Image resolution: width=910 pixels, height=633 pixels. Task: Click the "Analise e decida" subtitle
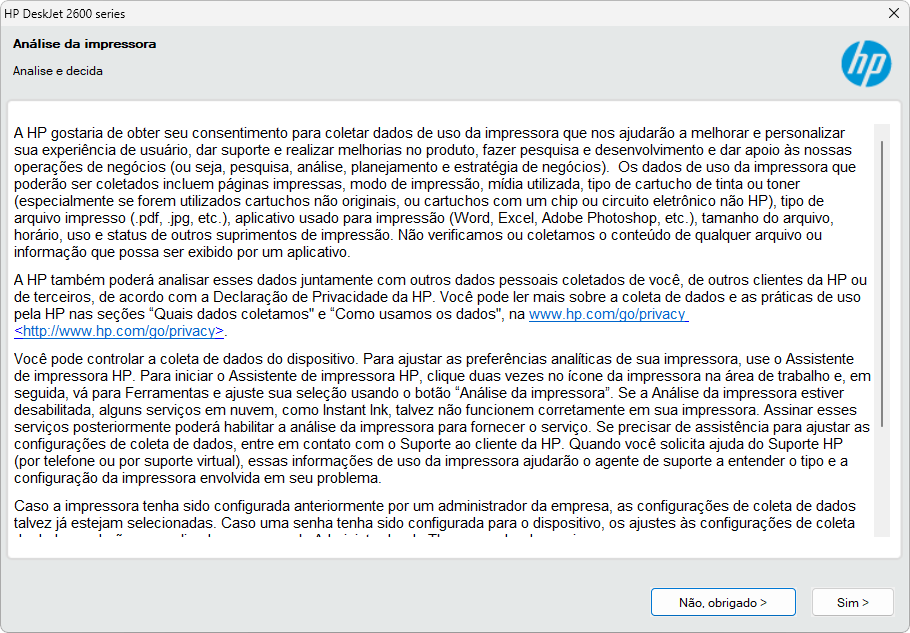pyautogui.click(x=57, y=71)
